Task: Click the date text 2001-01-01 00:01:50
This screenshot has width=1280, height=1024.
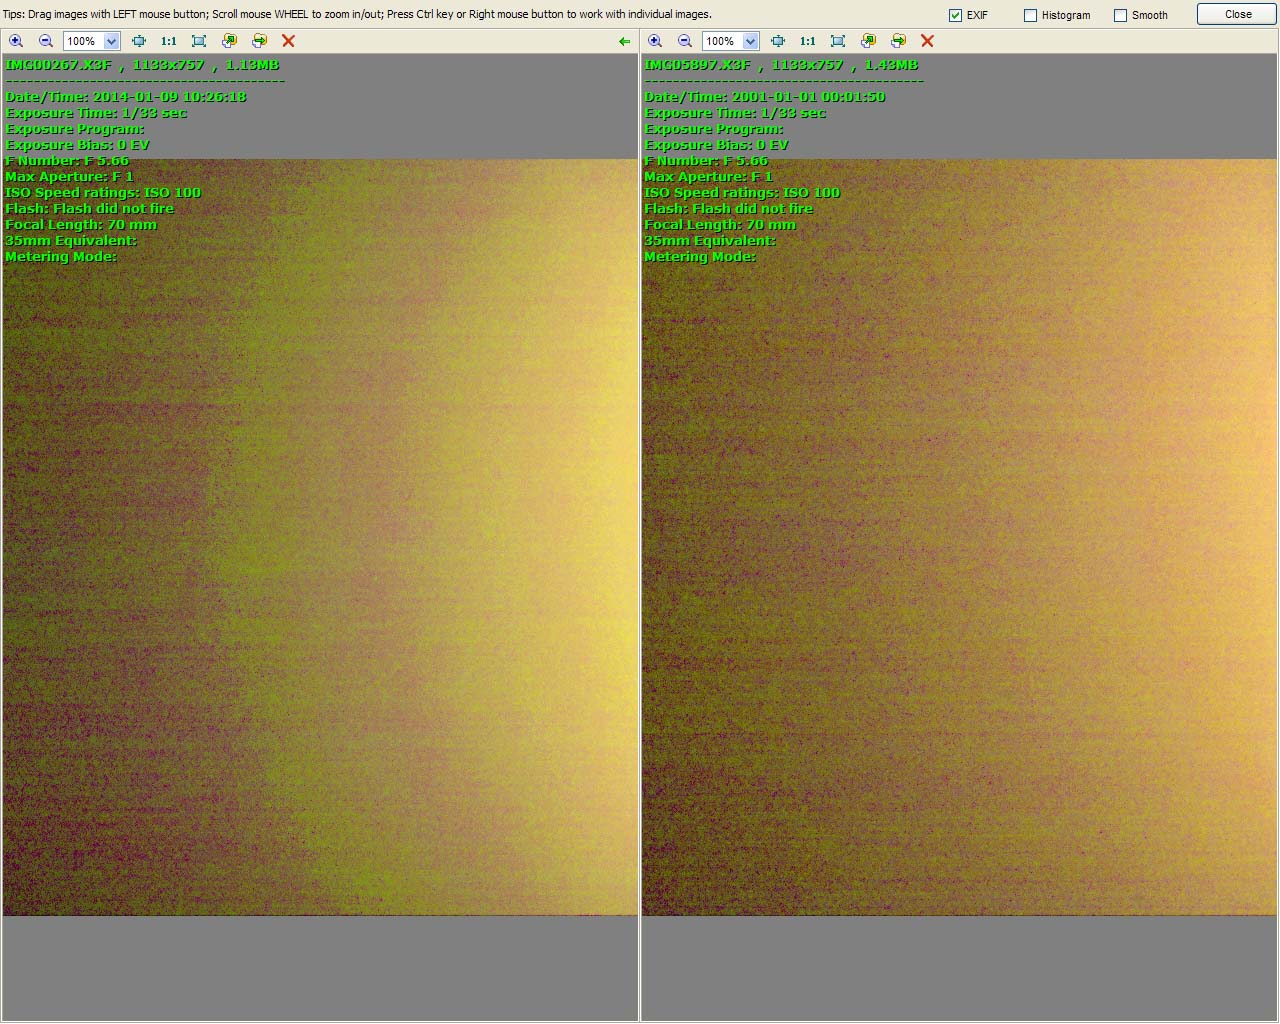Action: (x=809, y=97)
